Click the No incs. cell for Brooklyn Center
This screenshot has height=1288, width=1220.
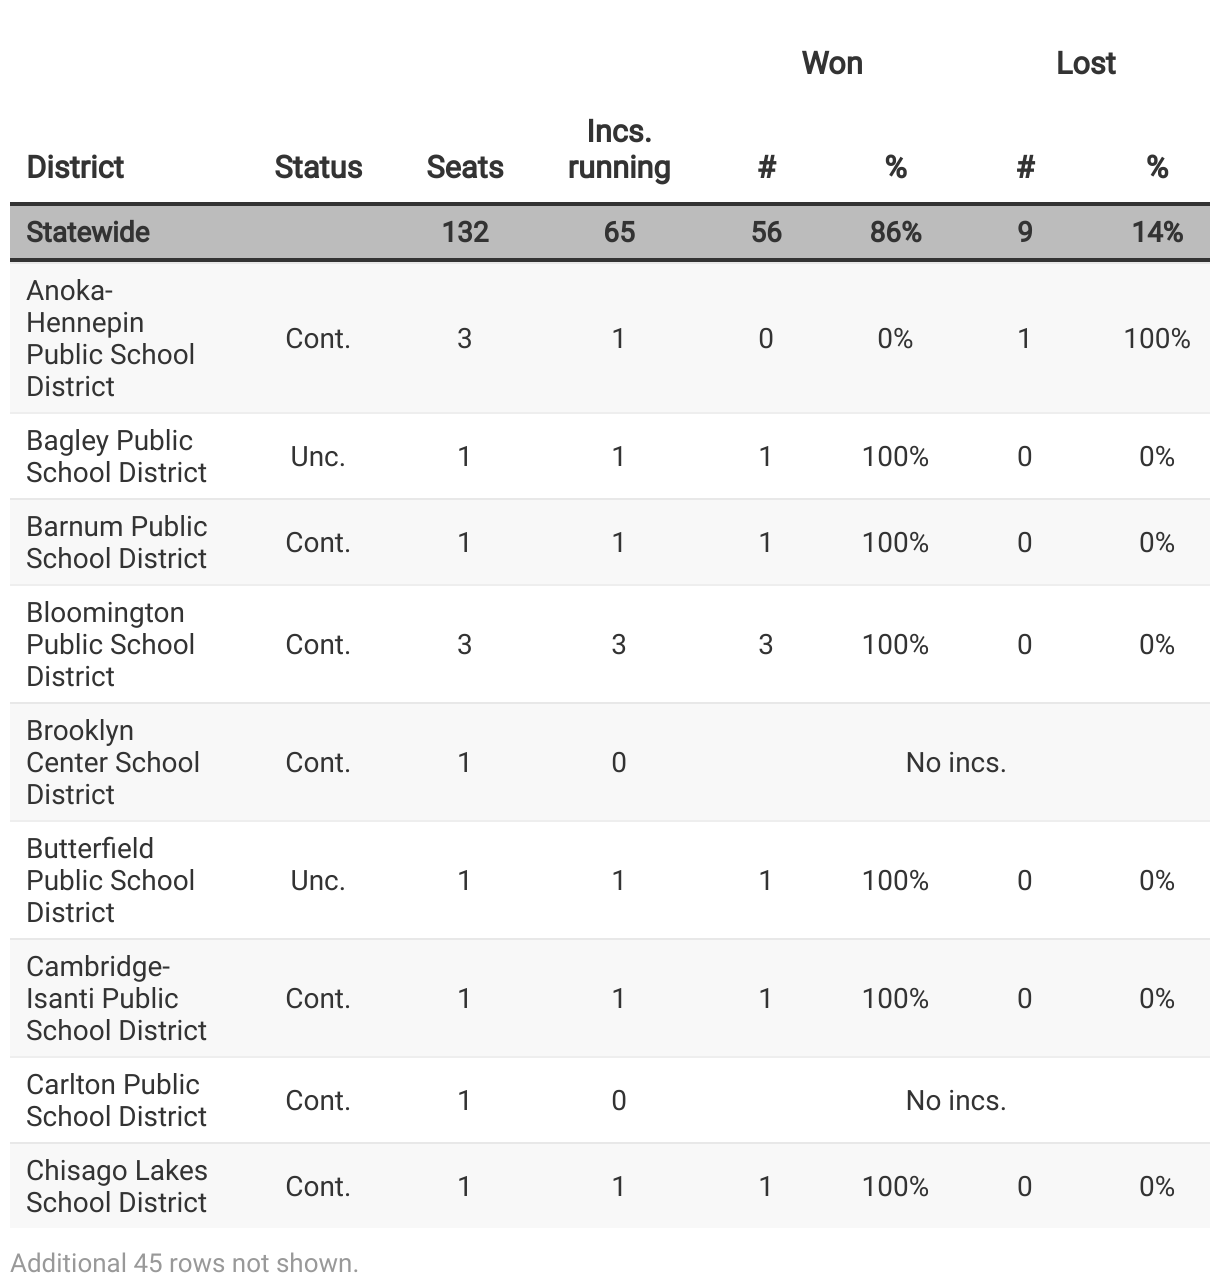(x=956, y=762)
